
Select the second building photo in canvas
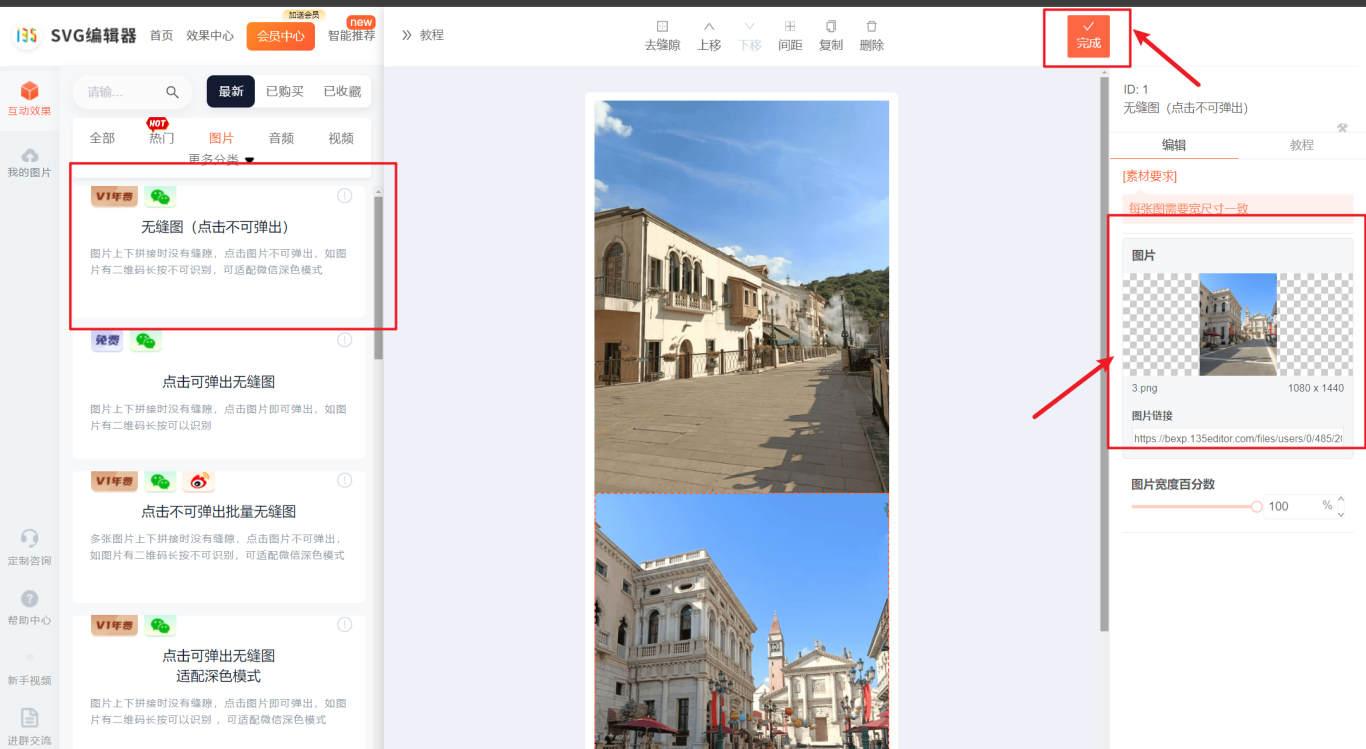click(742, 621)
